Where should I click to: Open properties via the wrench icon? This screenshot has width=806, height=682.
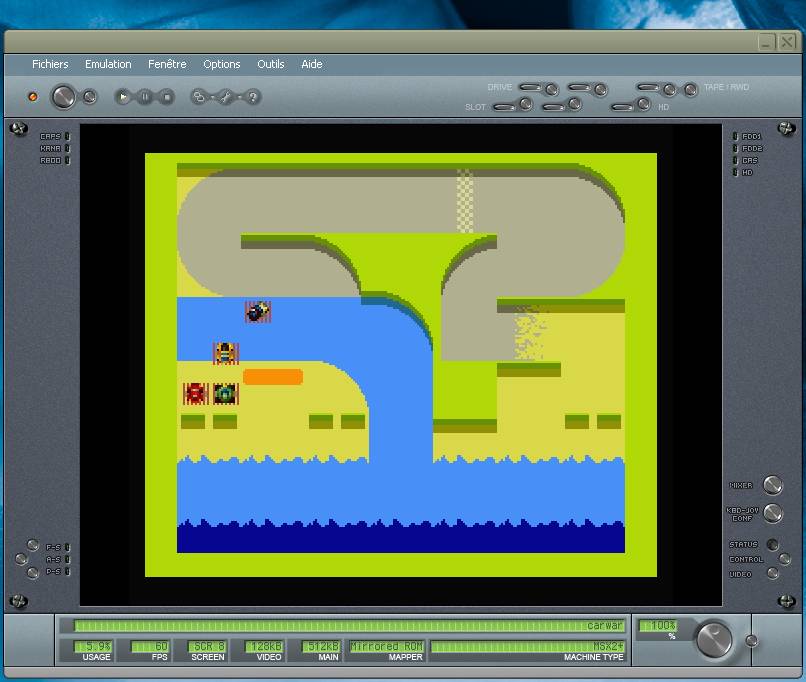tap(225, 97)
